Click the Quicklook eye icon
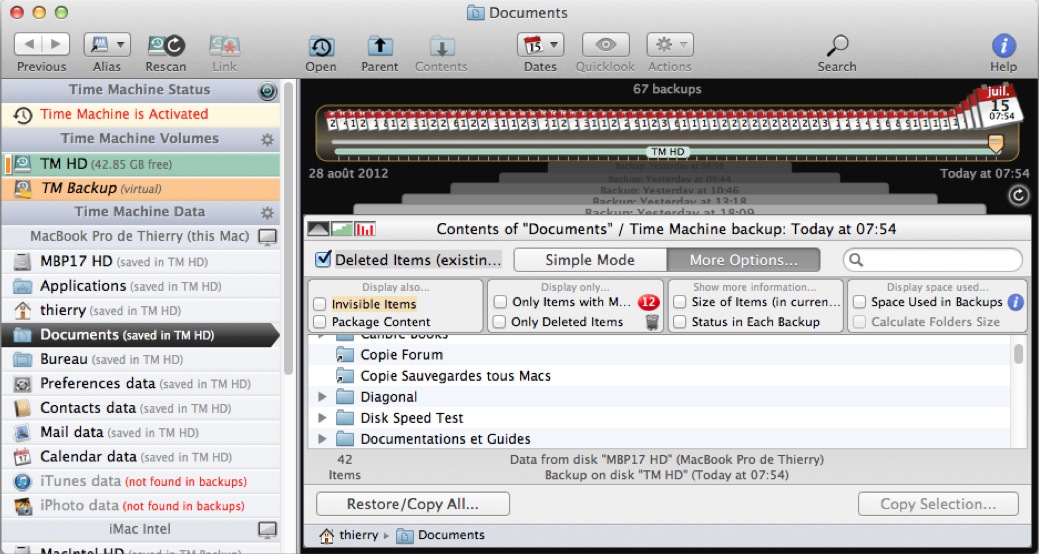The height and width of the screenshot is (554, 1039). pos(606,44)
